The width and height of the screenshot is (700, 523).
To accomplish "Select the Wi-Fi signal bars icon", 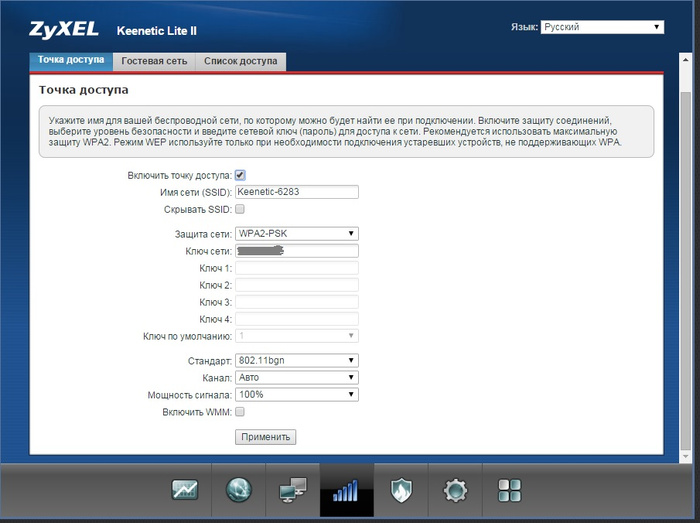I will pyautogui.click(x=346, y=490).
